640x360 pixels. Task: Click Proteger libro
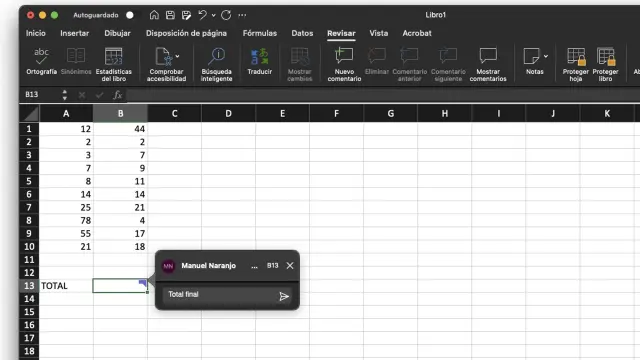click(605, 64)
